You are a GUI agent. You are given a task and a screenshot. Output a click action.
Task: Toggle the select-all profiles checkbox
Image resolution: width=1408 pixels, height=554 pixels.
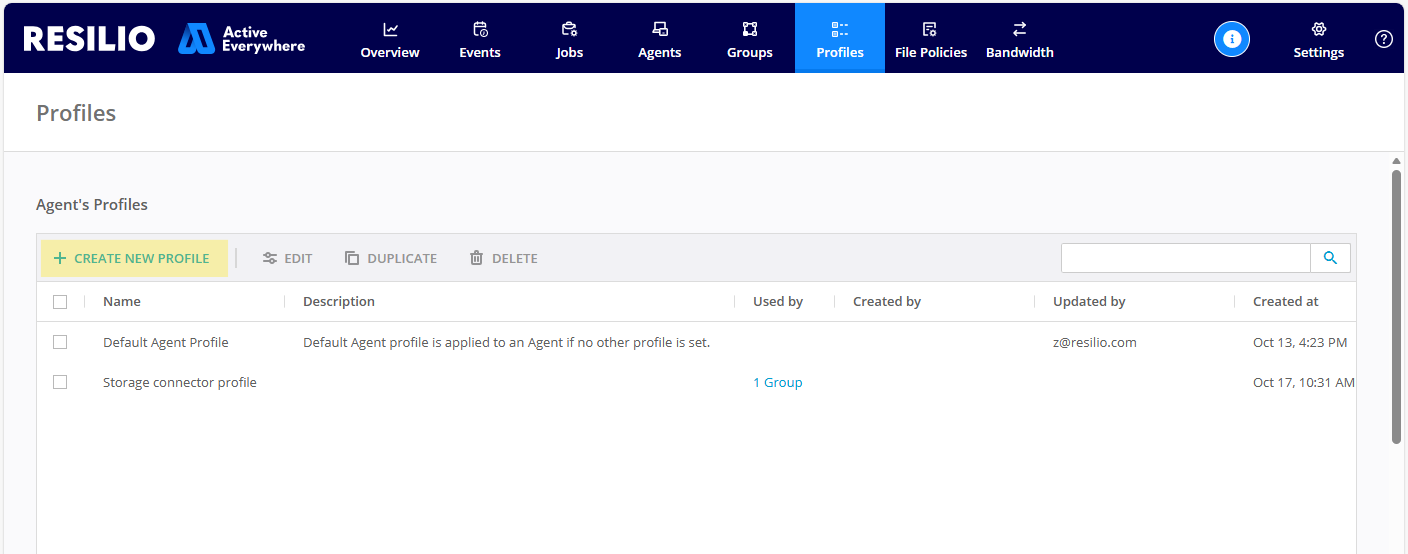click(60, 302)
